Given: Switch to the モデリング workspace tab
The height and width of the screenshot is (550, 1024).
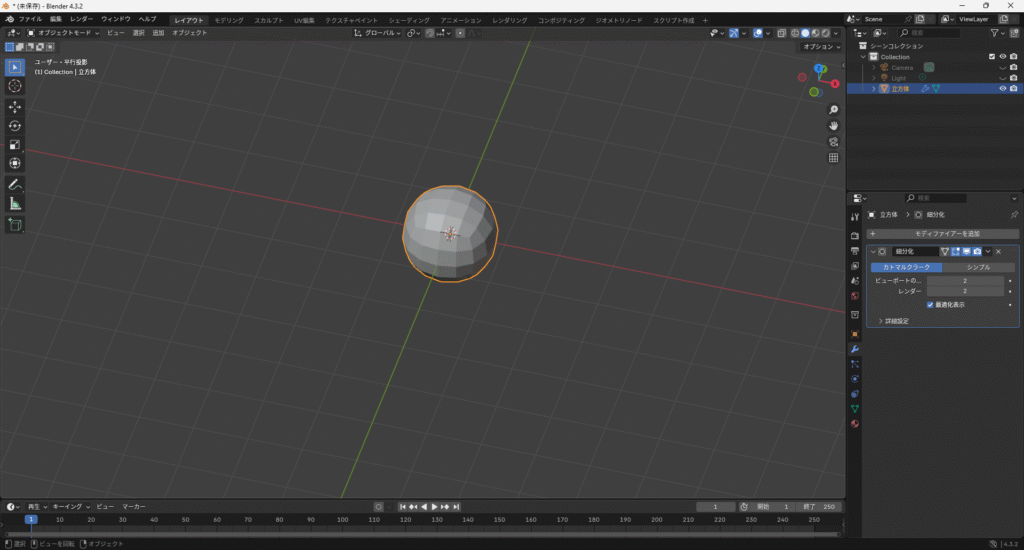Looking at the screenshot, I should click(x=229, y=20).
